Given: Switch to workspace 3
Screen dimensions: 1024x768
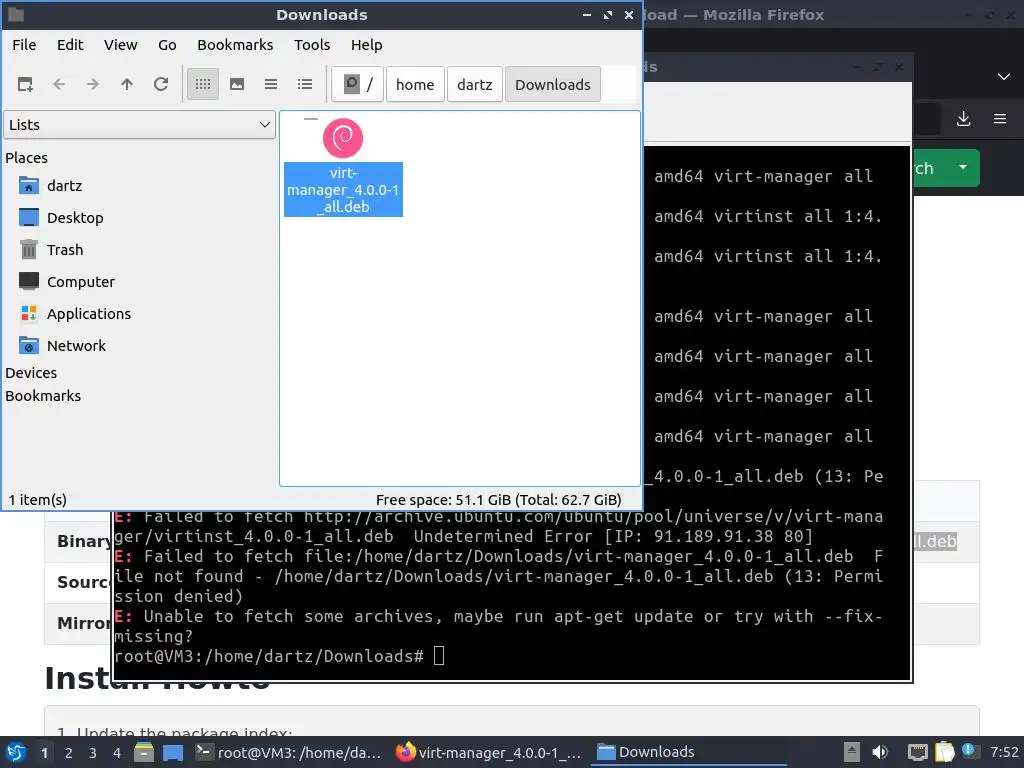Looking at the screenshot, I should [93, 752].
